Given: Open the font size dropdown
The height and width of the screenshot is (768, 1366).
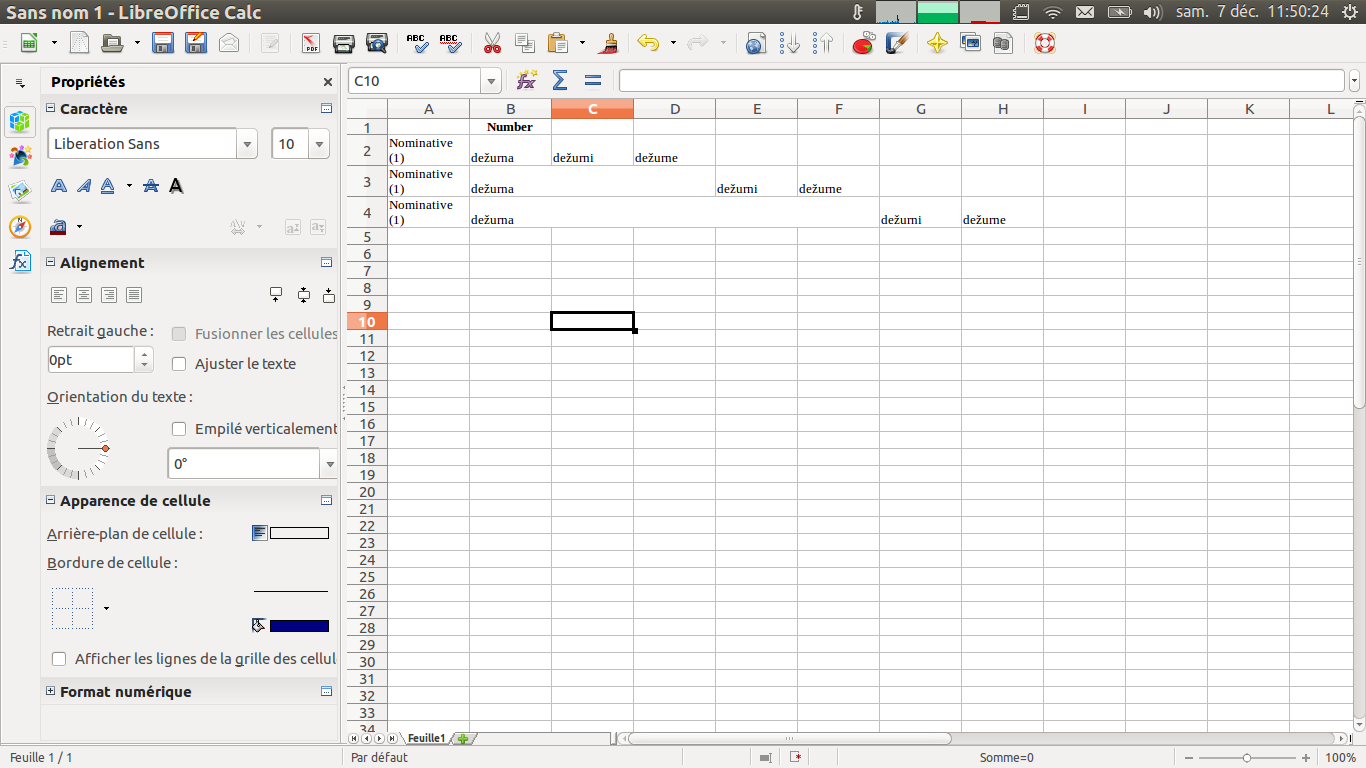Looking at the screenshot, I should click(x=319, y=144).
